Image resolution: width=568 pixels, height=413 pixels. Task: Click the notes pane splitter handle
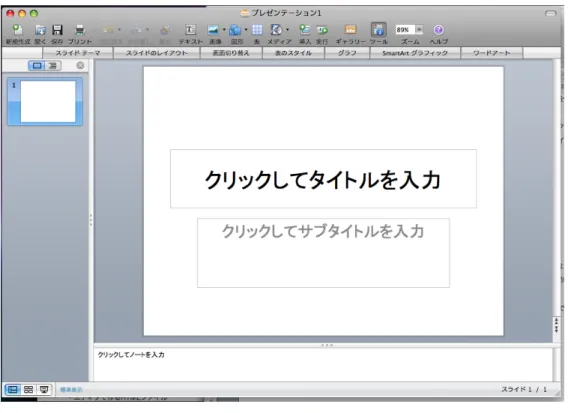327,345
